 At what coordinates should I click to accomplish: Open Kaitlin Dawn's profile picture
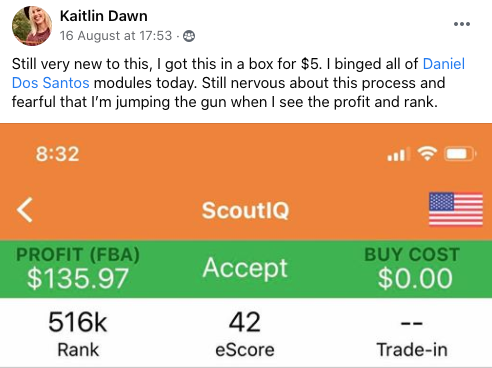(32, 25)
